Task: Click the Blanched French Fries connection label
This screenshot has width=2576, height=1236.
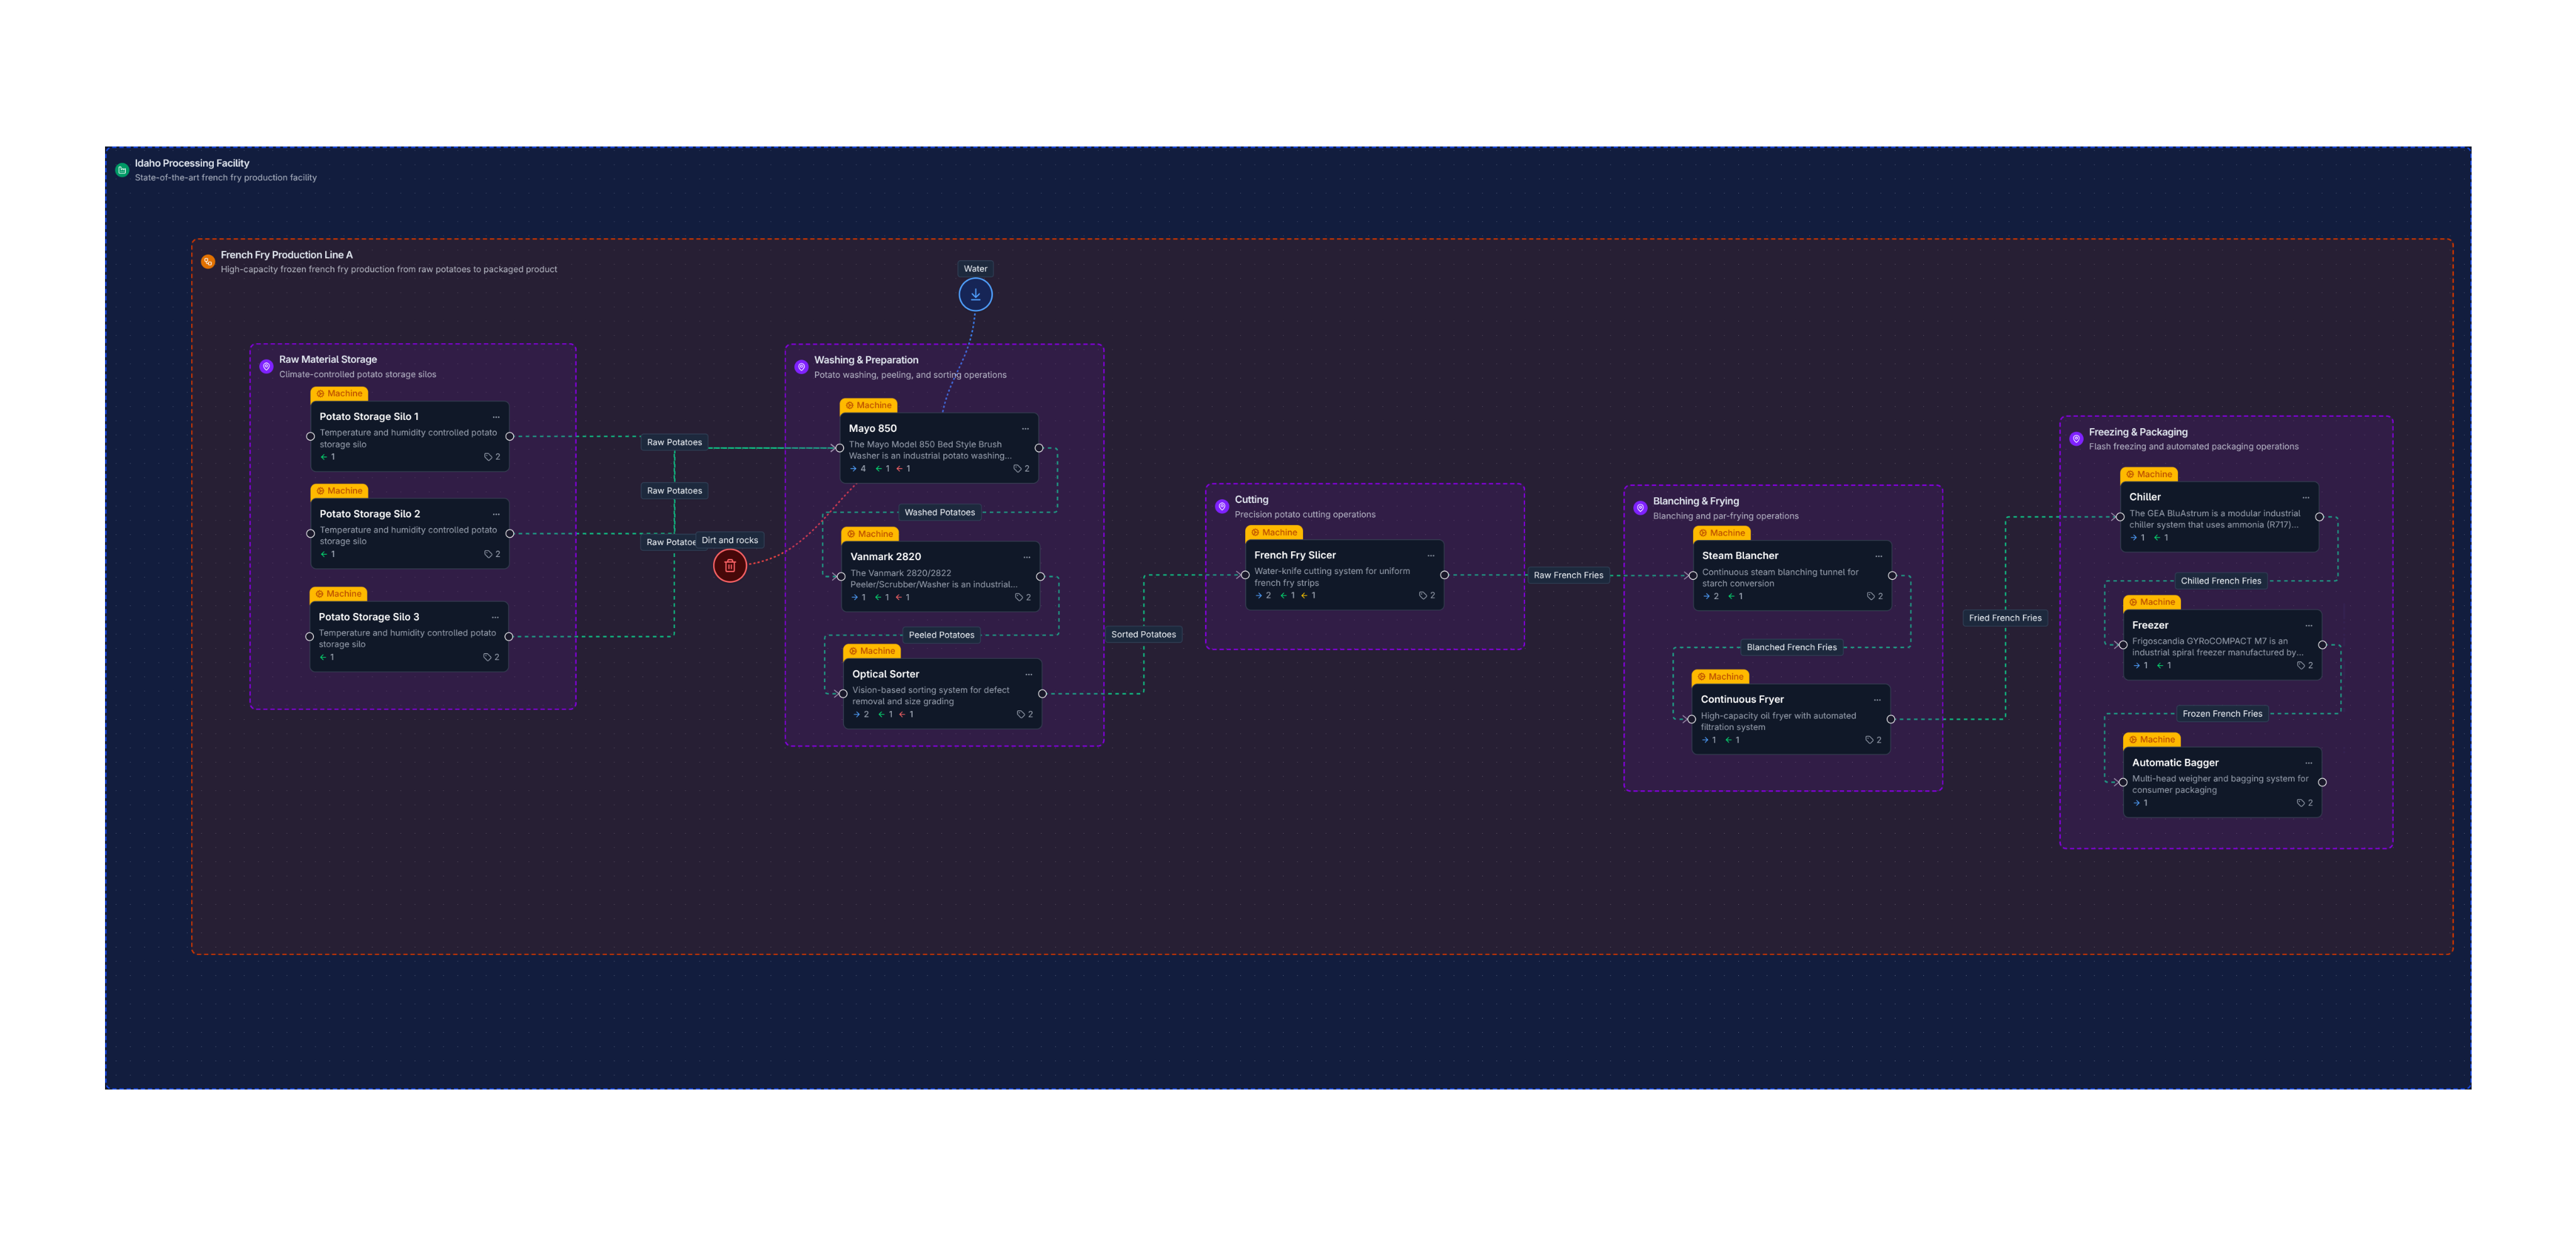Action: (1791, 647)
